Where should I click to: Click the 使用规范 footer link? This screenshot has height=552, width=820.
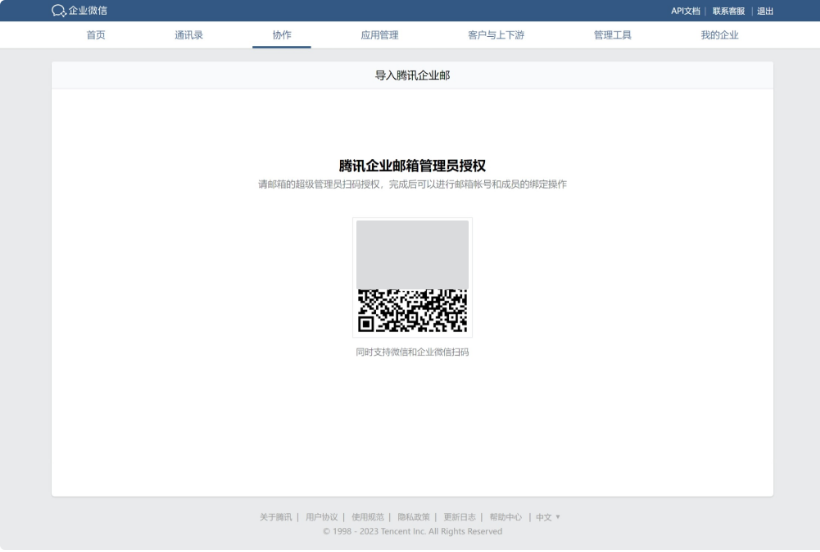pyautogui.click(x=367, y=517)
